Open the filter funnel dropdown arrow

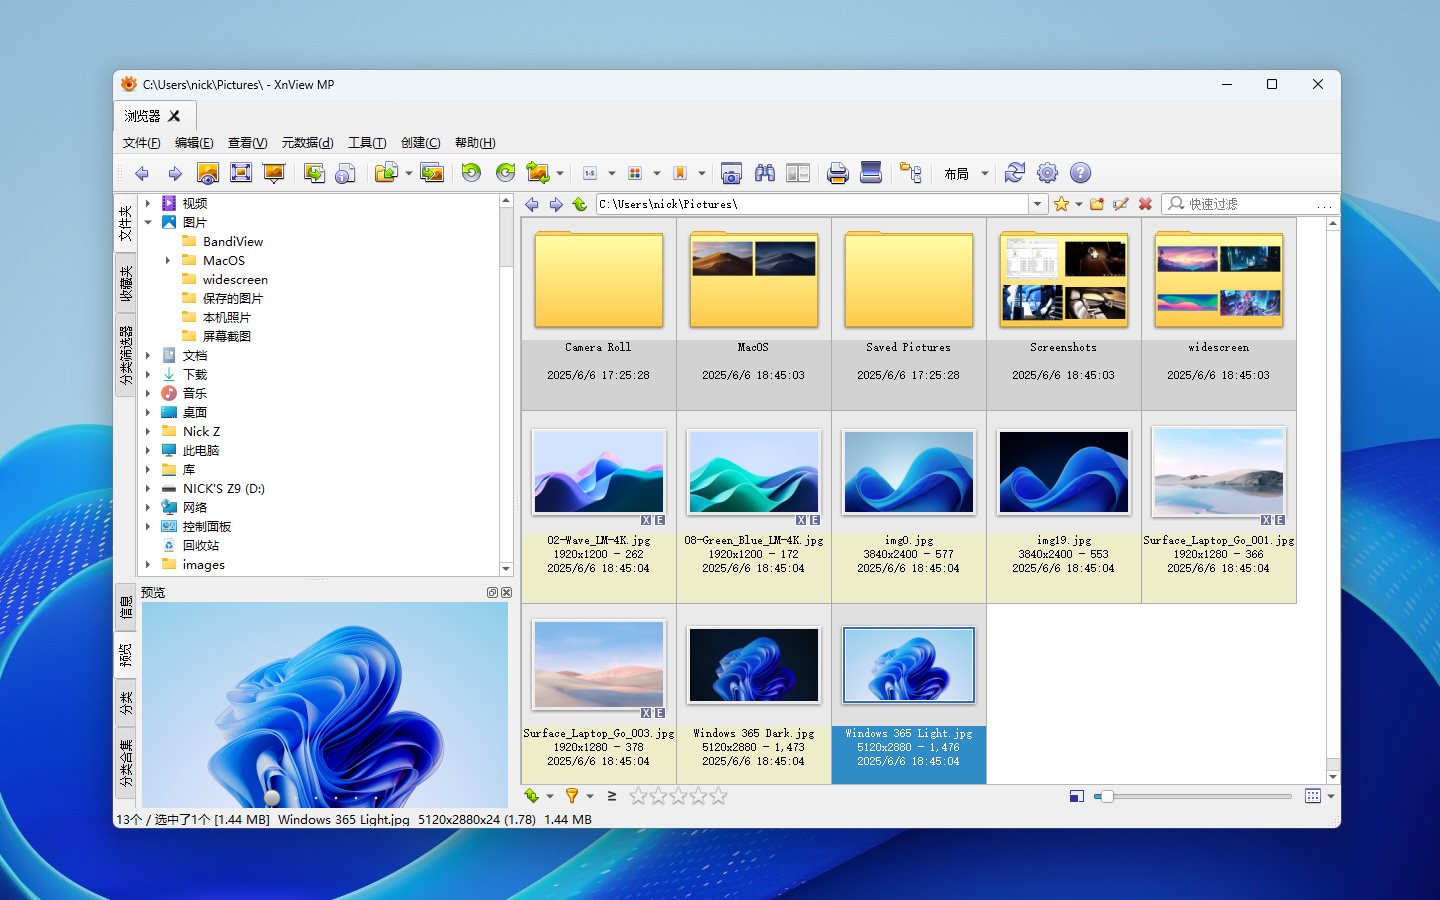click(x=590, y=796)
